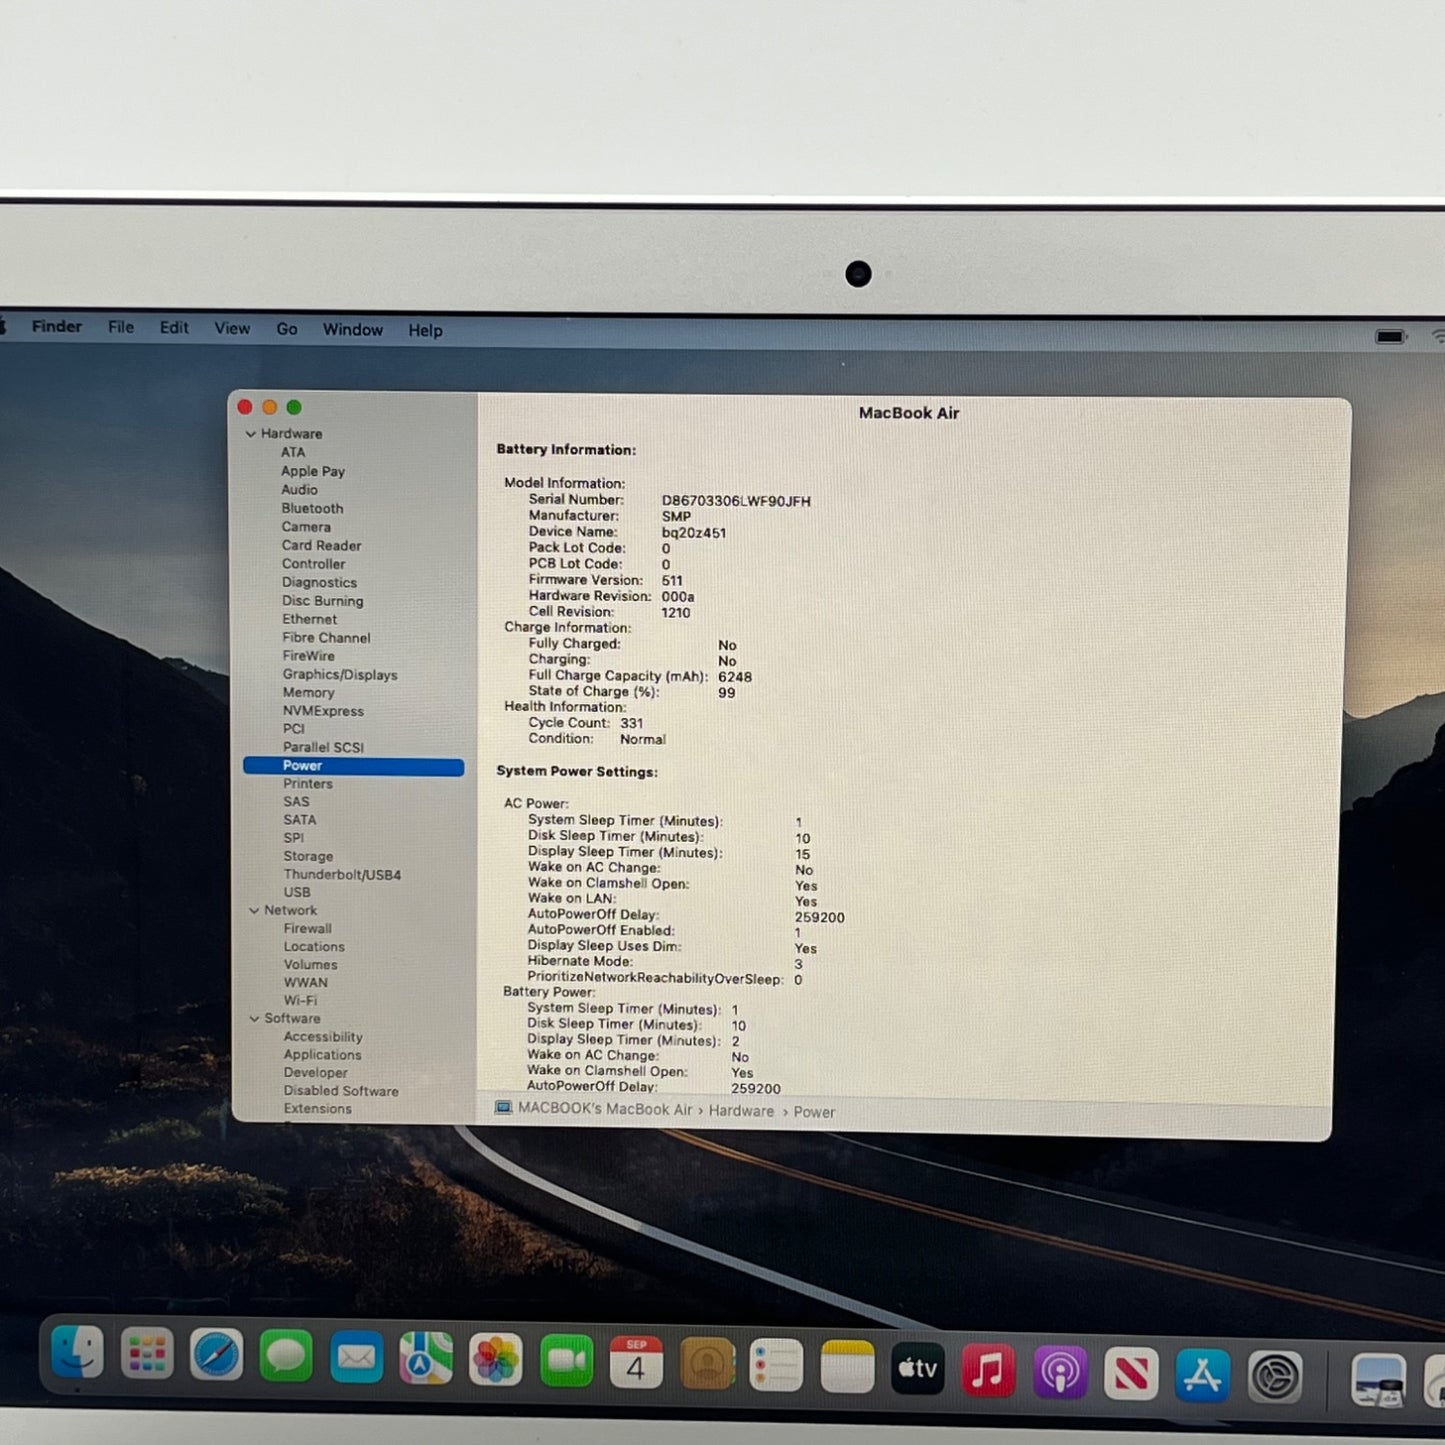
Task: Select USB in sidebar
Action: (297, 893)
